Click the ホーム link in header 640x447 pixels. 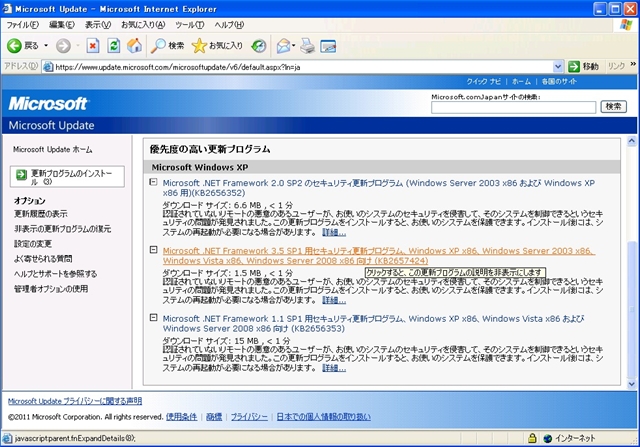(521, 82)
